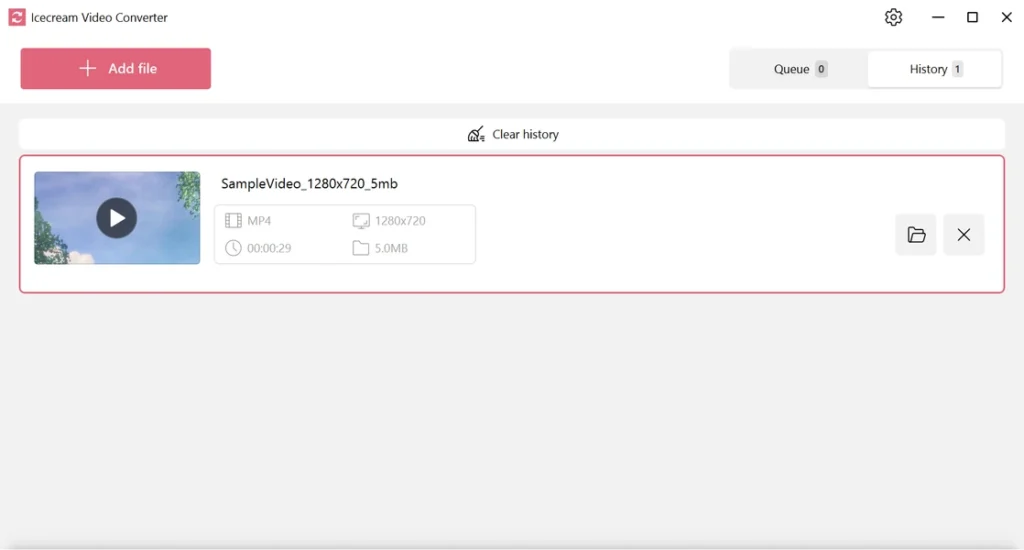Click the clock duration icon
Screen dimensions: 1024x550
coord(233,248)
